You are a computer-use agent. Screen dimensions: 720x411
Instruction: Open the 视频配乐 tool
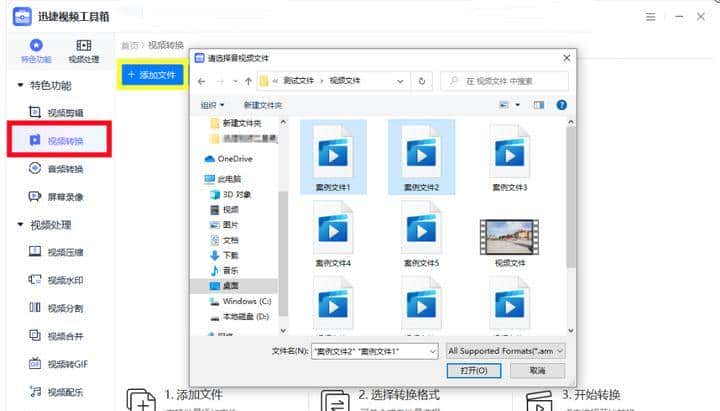[x=56, y=392]
